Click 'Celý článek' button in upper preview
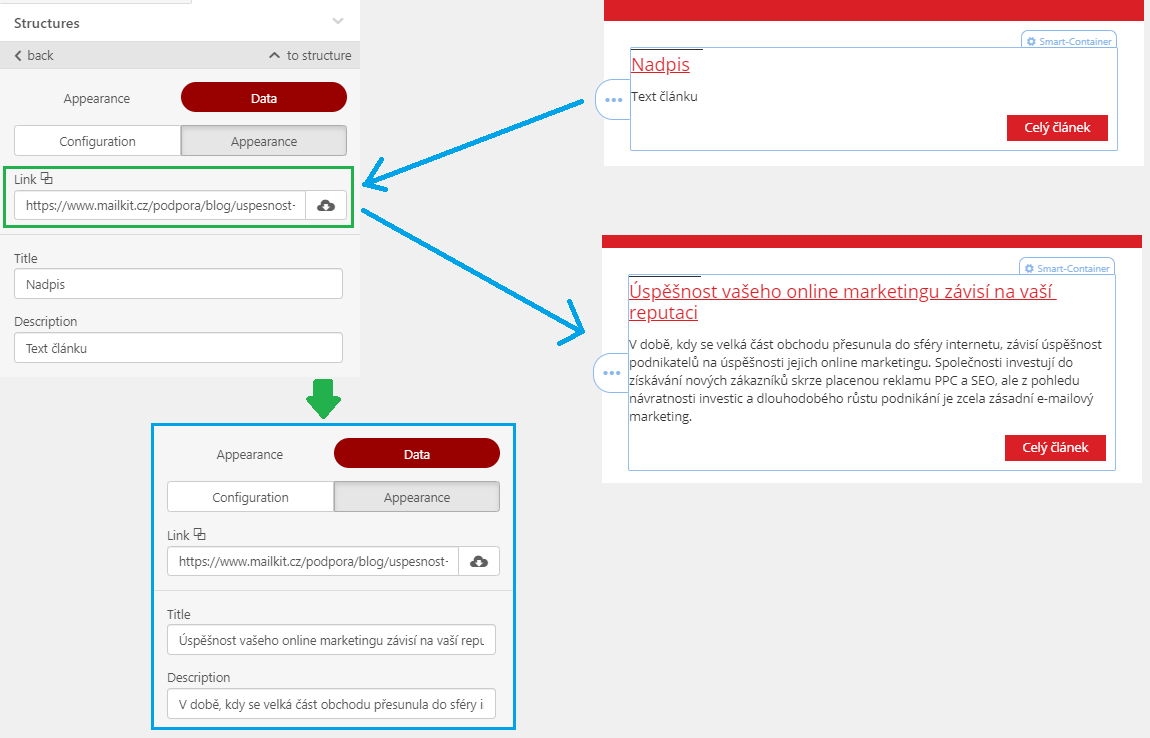The image size is (1150, 738). (x=1057, y=128)
